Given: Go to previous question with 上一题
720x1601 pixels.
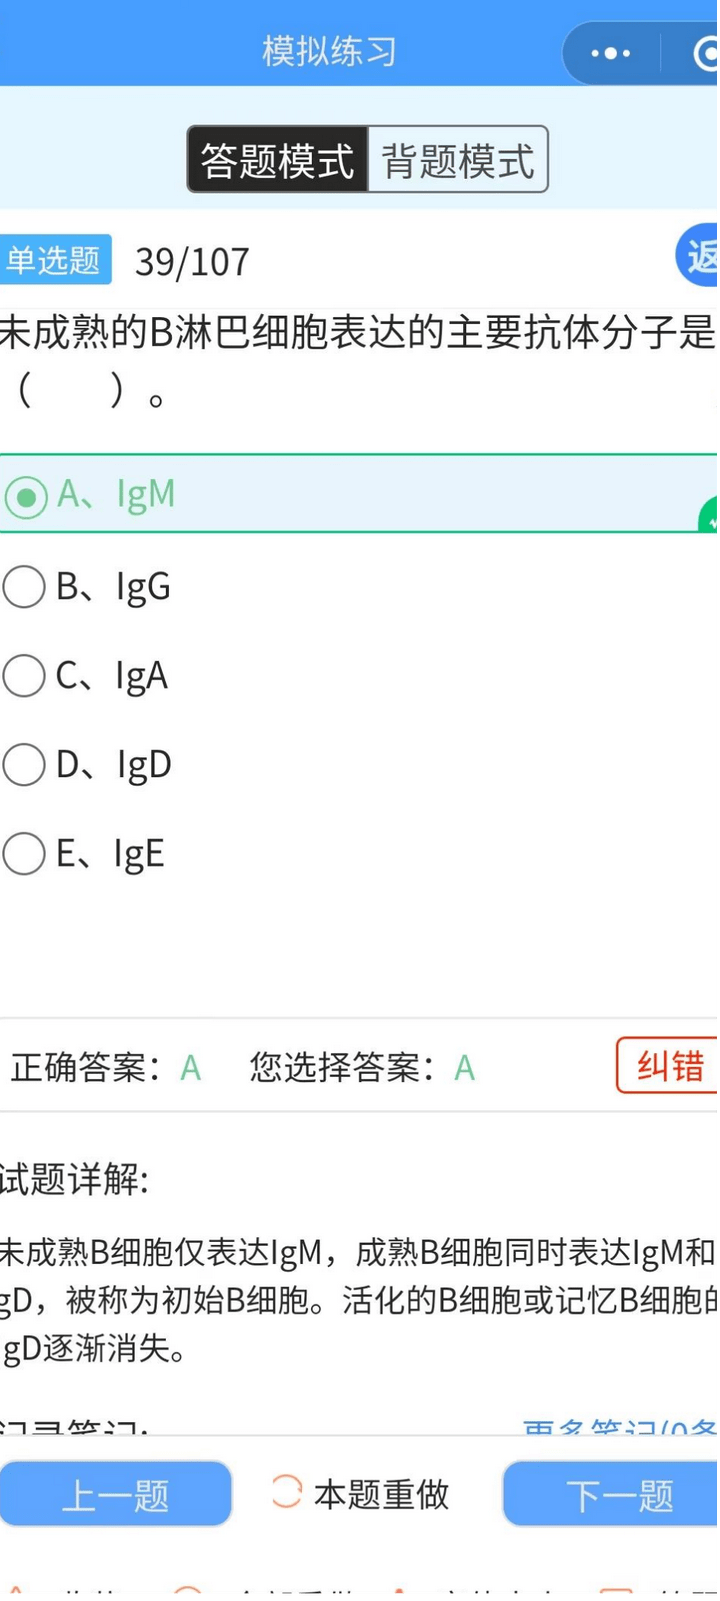Looking at the screenshot, I should (x=115, y=1494).
